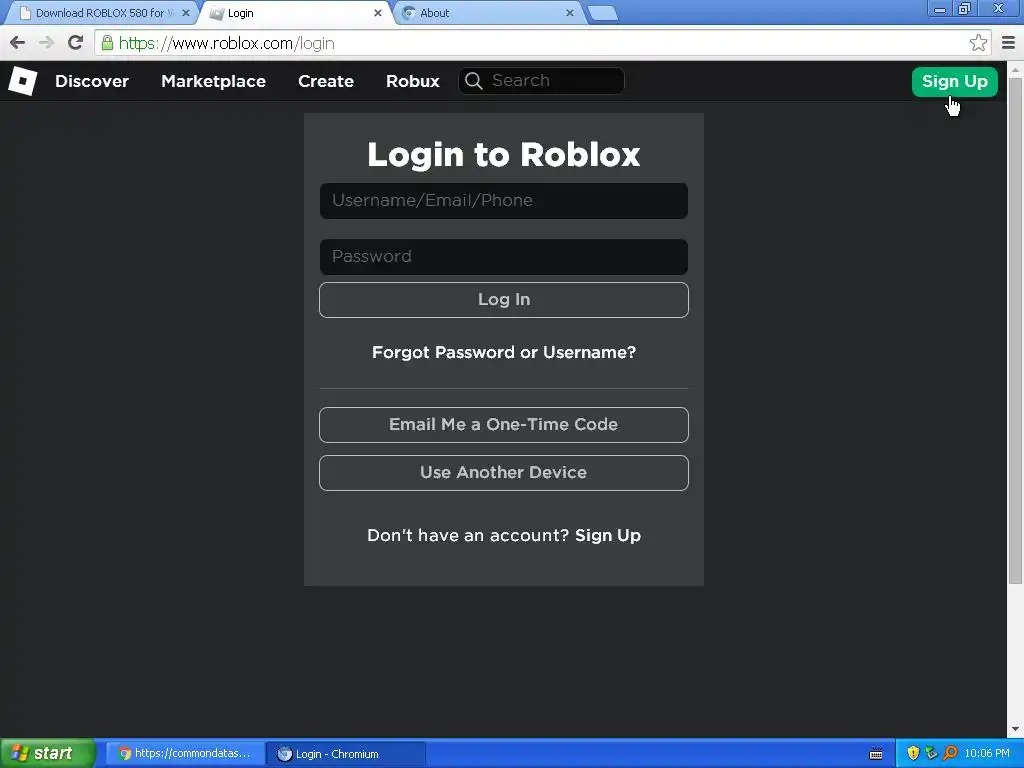Open the Chromium hamburger menu
This screenshot has height=768, width=1024.
tap(1008, 43)
